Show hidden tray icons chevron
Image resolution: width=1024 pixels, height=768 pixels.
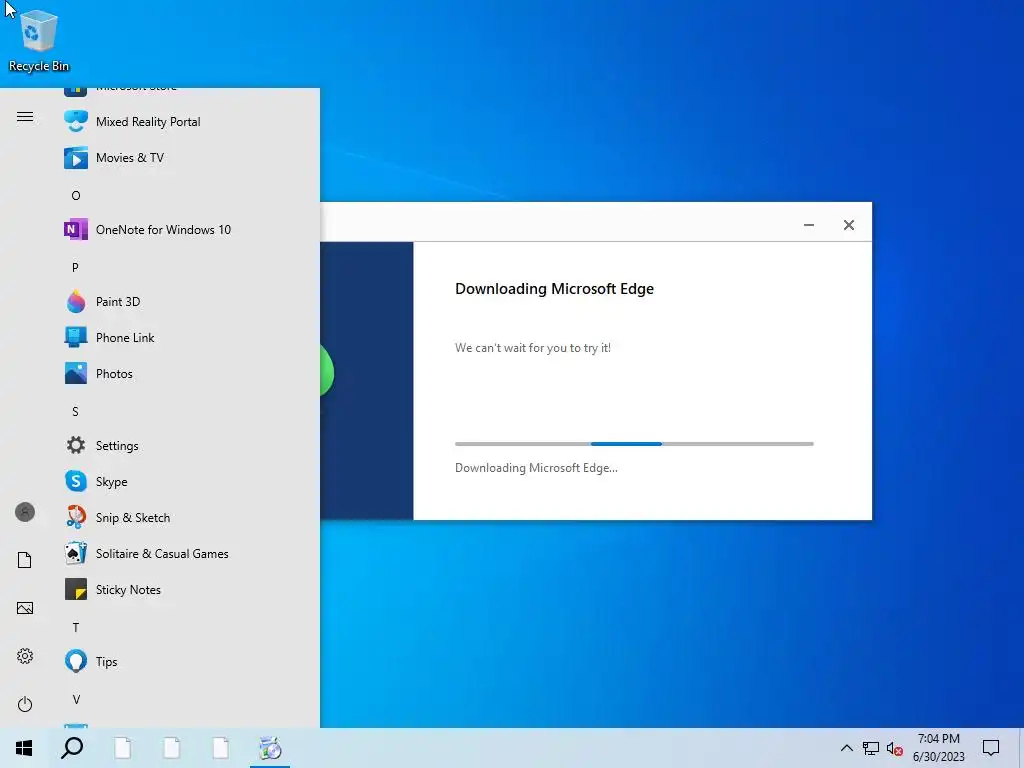(846, 748)
